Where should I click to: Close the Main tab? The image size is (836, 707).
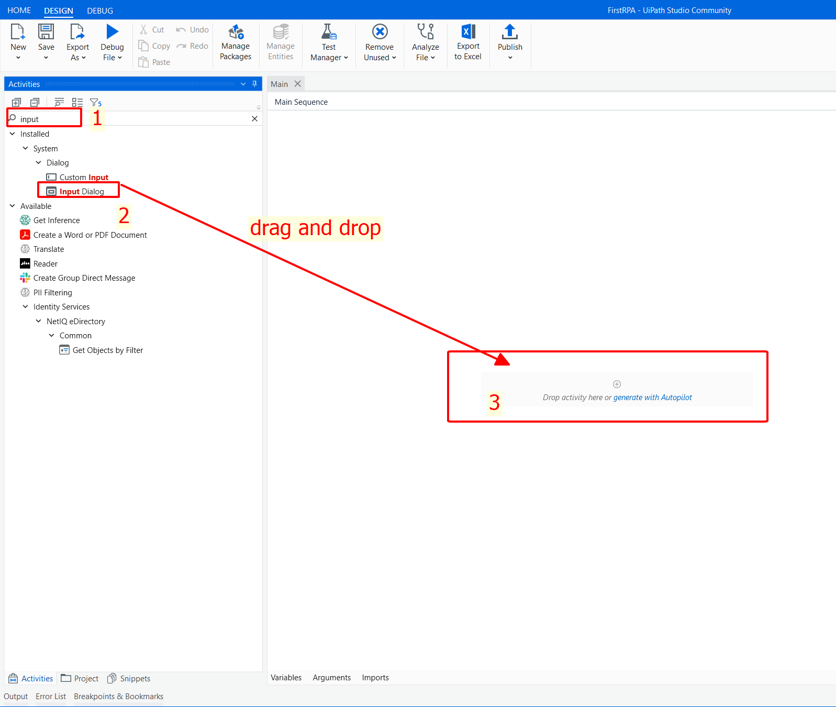pyautogui.click(x=298, y=84)
